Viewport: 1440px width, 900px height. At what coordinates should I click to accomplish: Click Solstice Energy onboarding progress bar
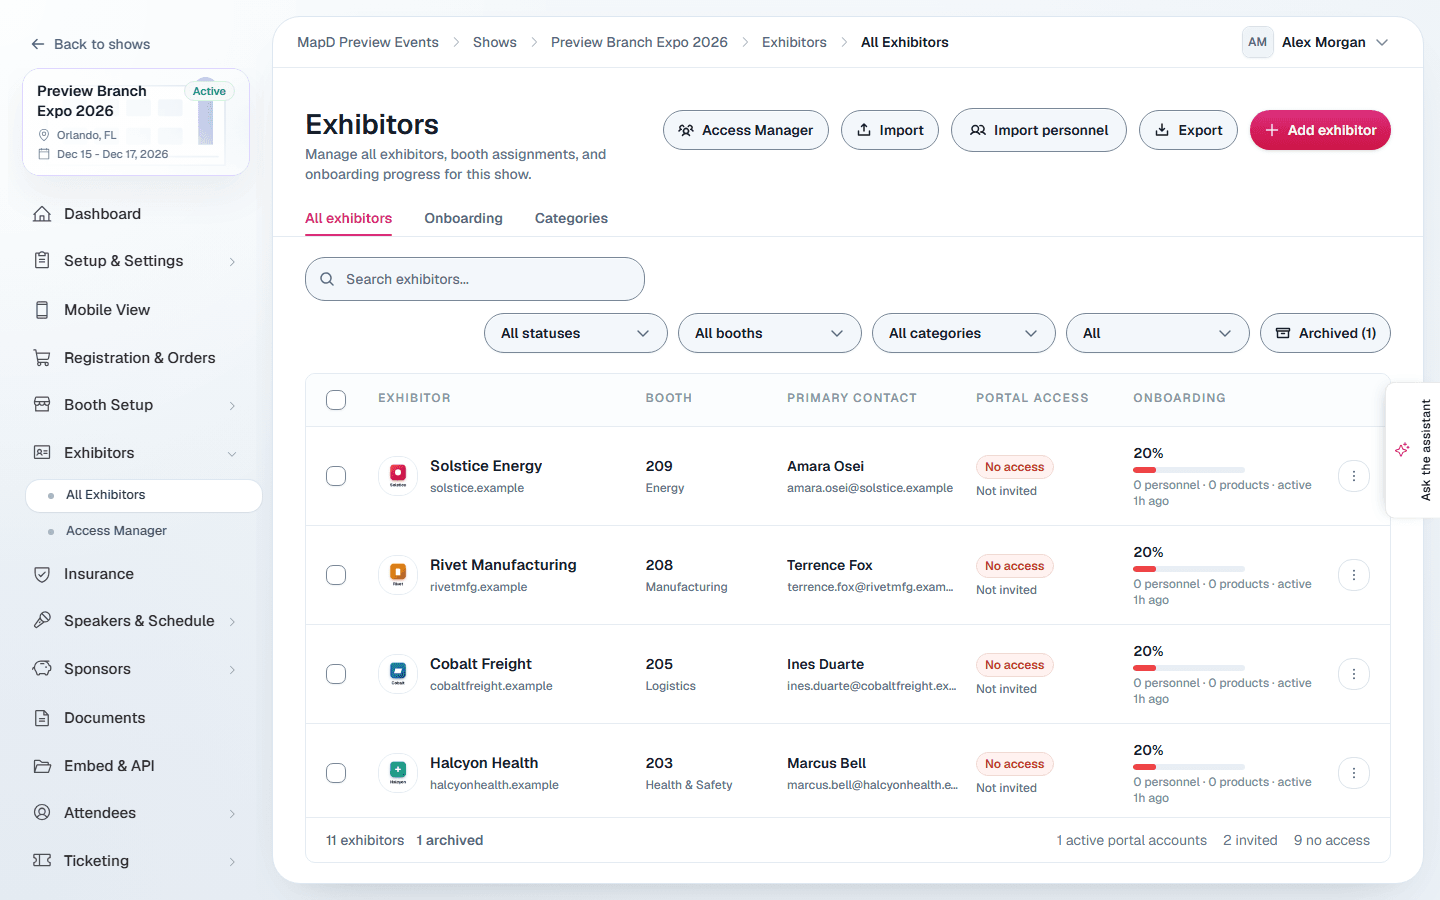coord(1189,470)
